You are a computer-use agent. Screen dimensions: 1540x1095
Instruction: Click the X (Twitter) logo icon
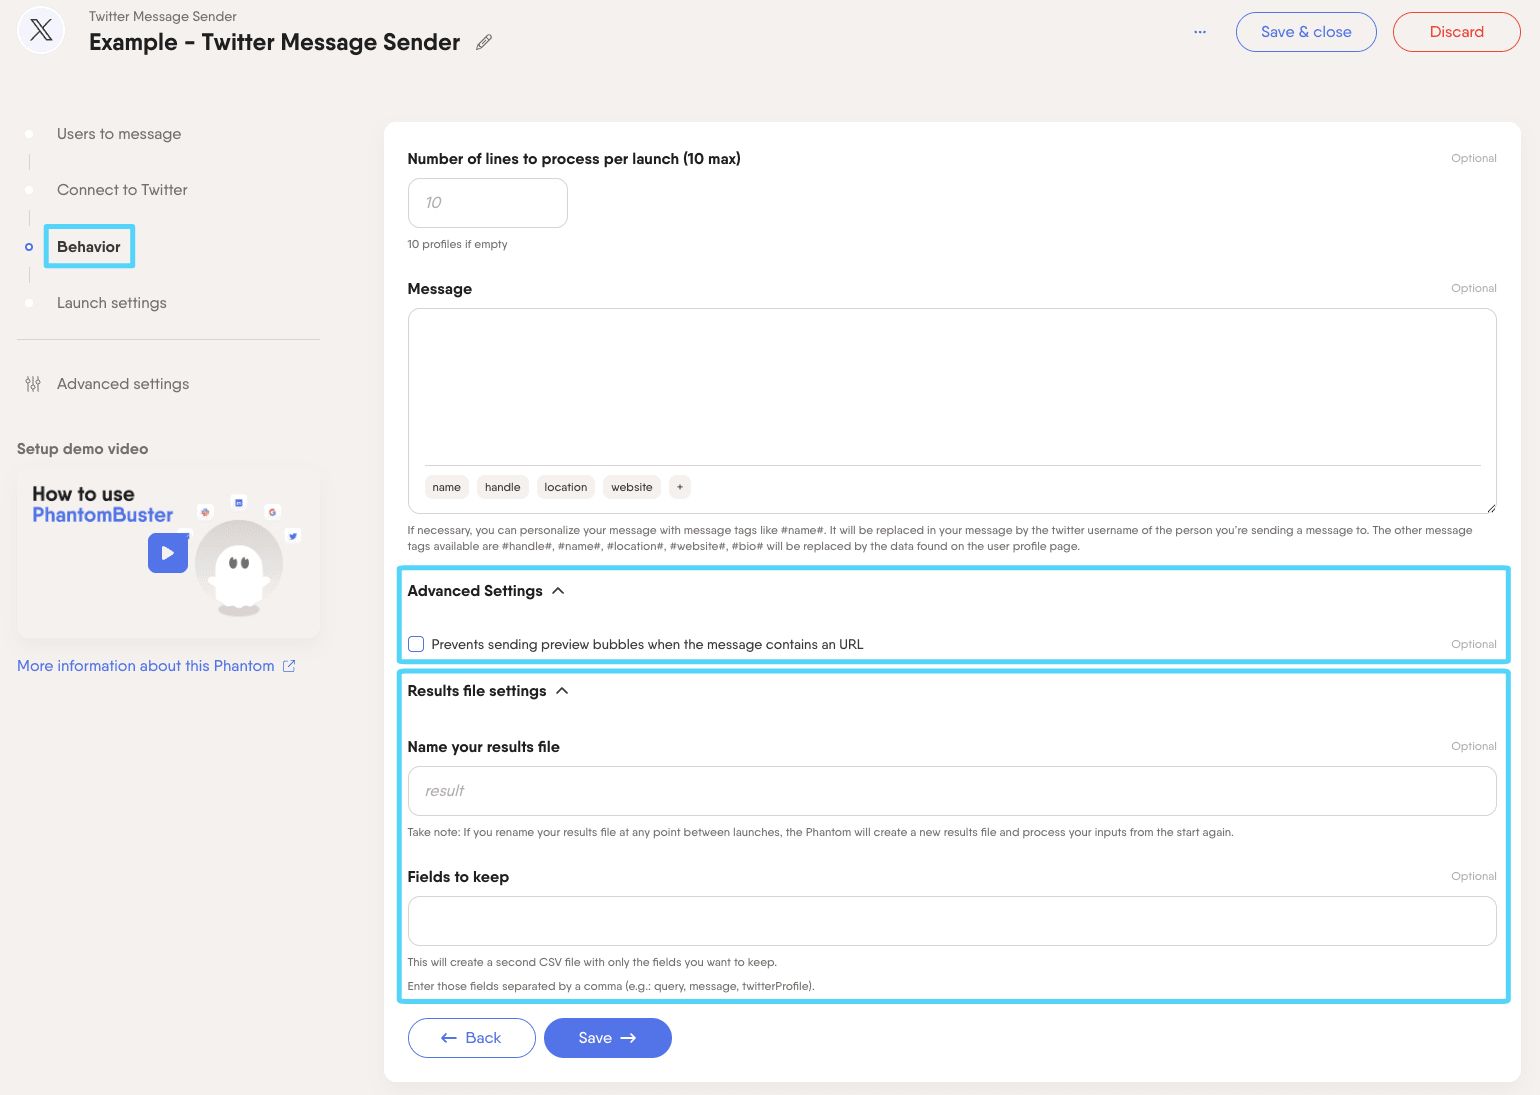click(x=41, y=31)
